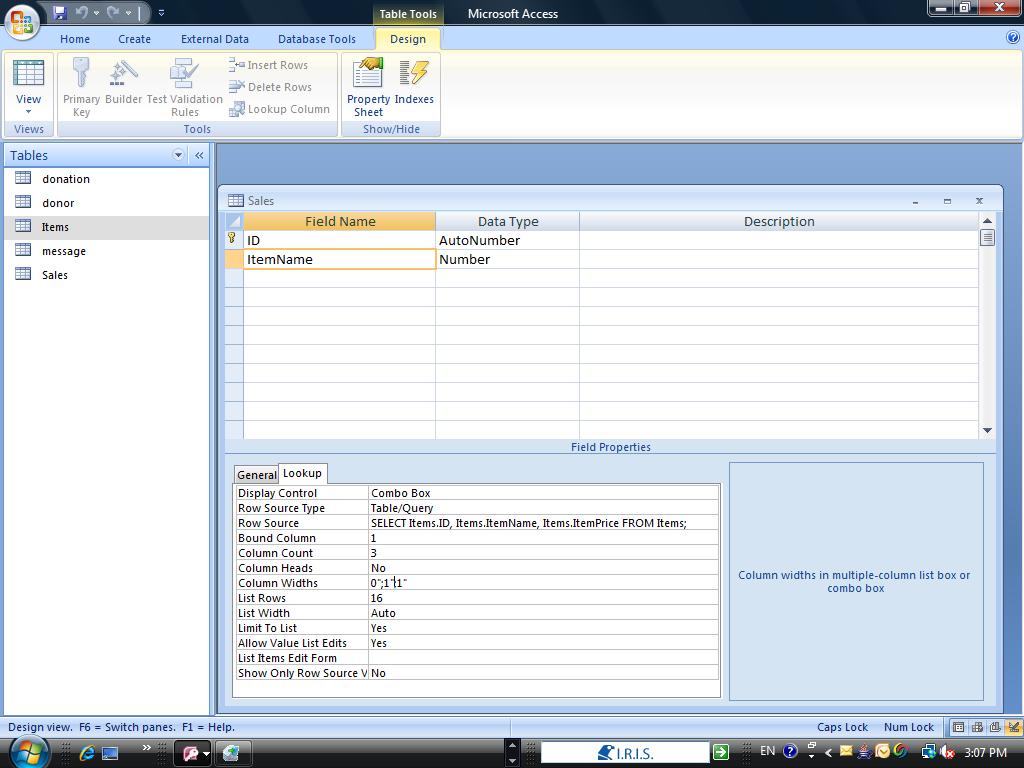1024x768 pixels.
Task: Click the Data Type column header
Action: click(x=507, y=221)
